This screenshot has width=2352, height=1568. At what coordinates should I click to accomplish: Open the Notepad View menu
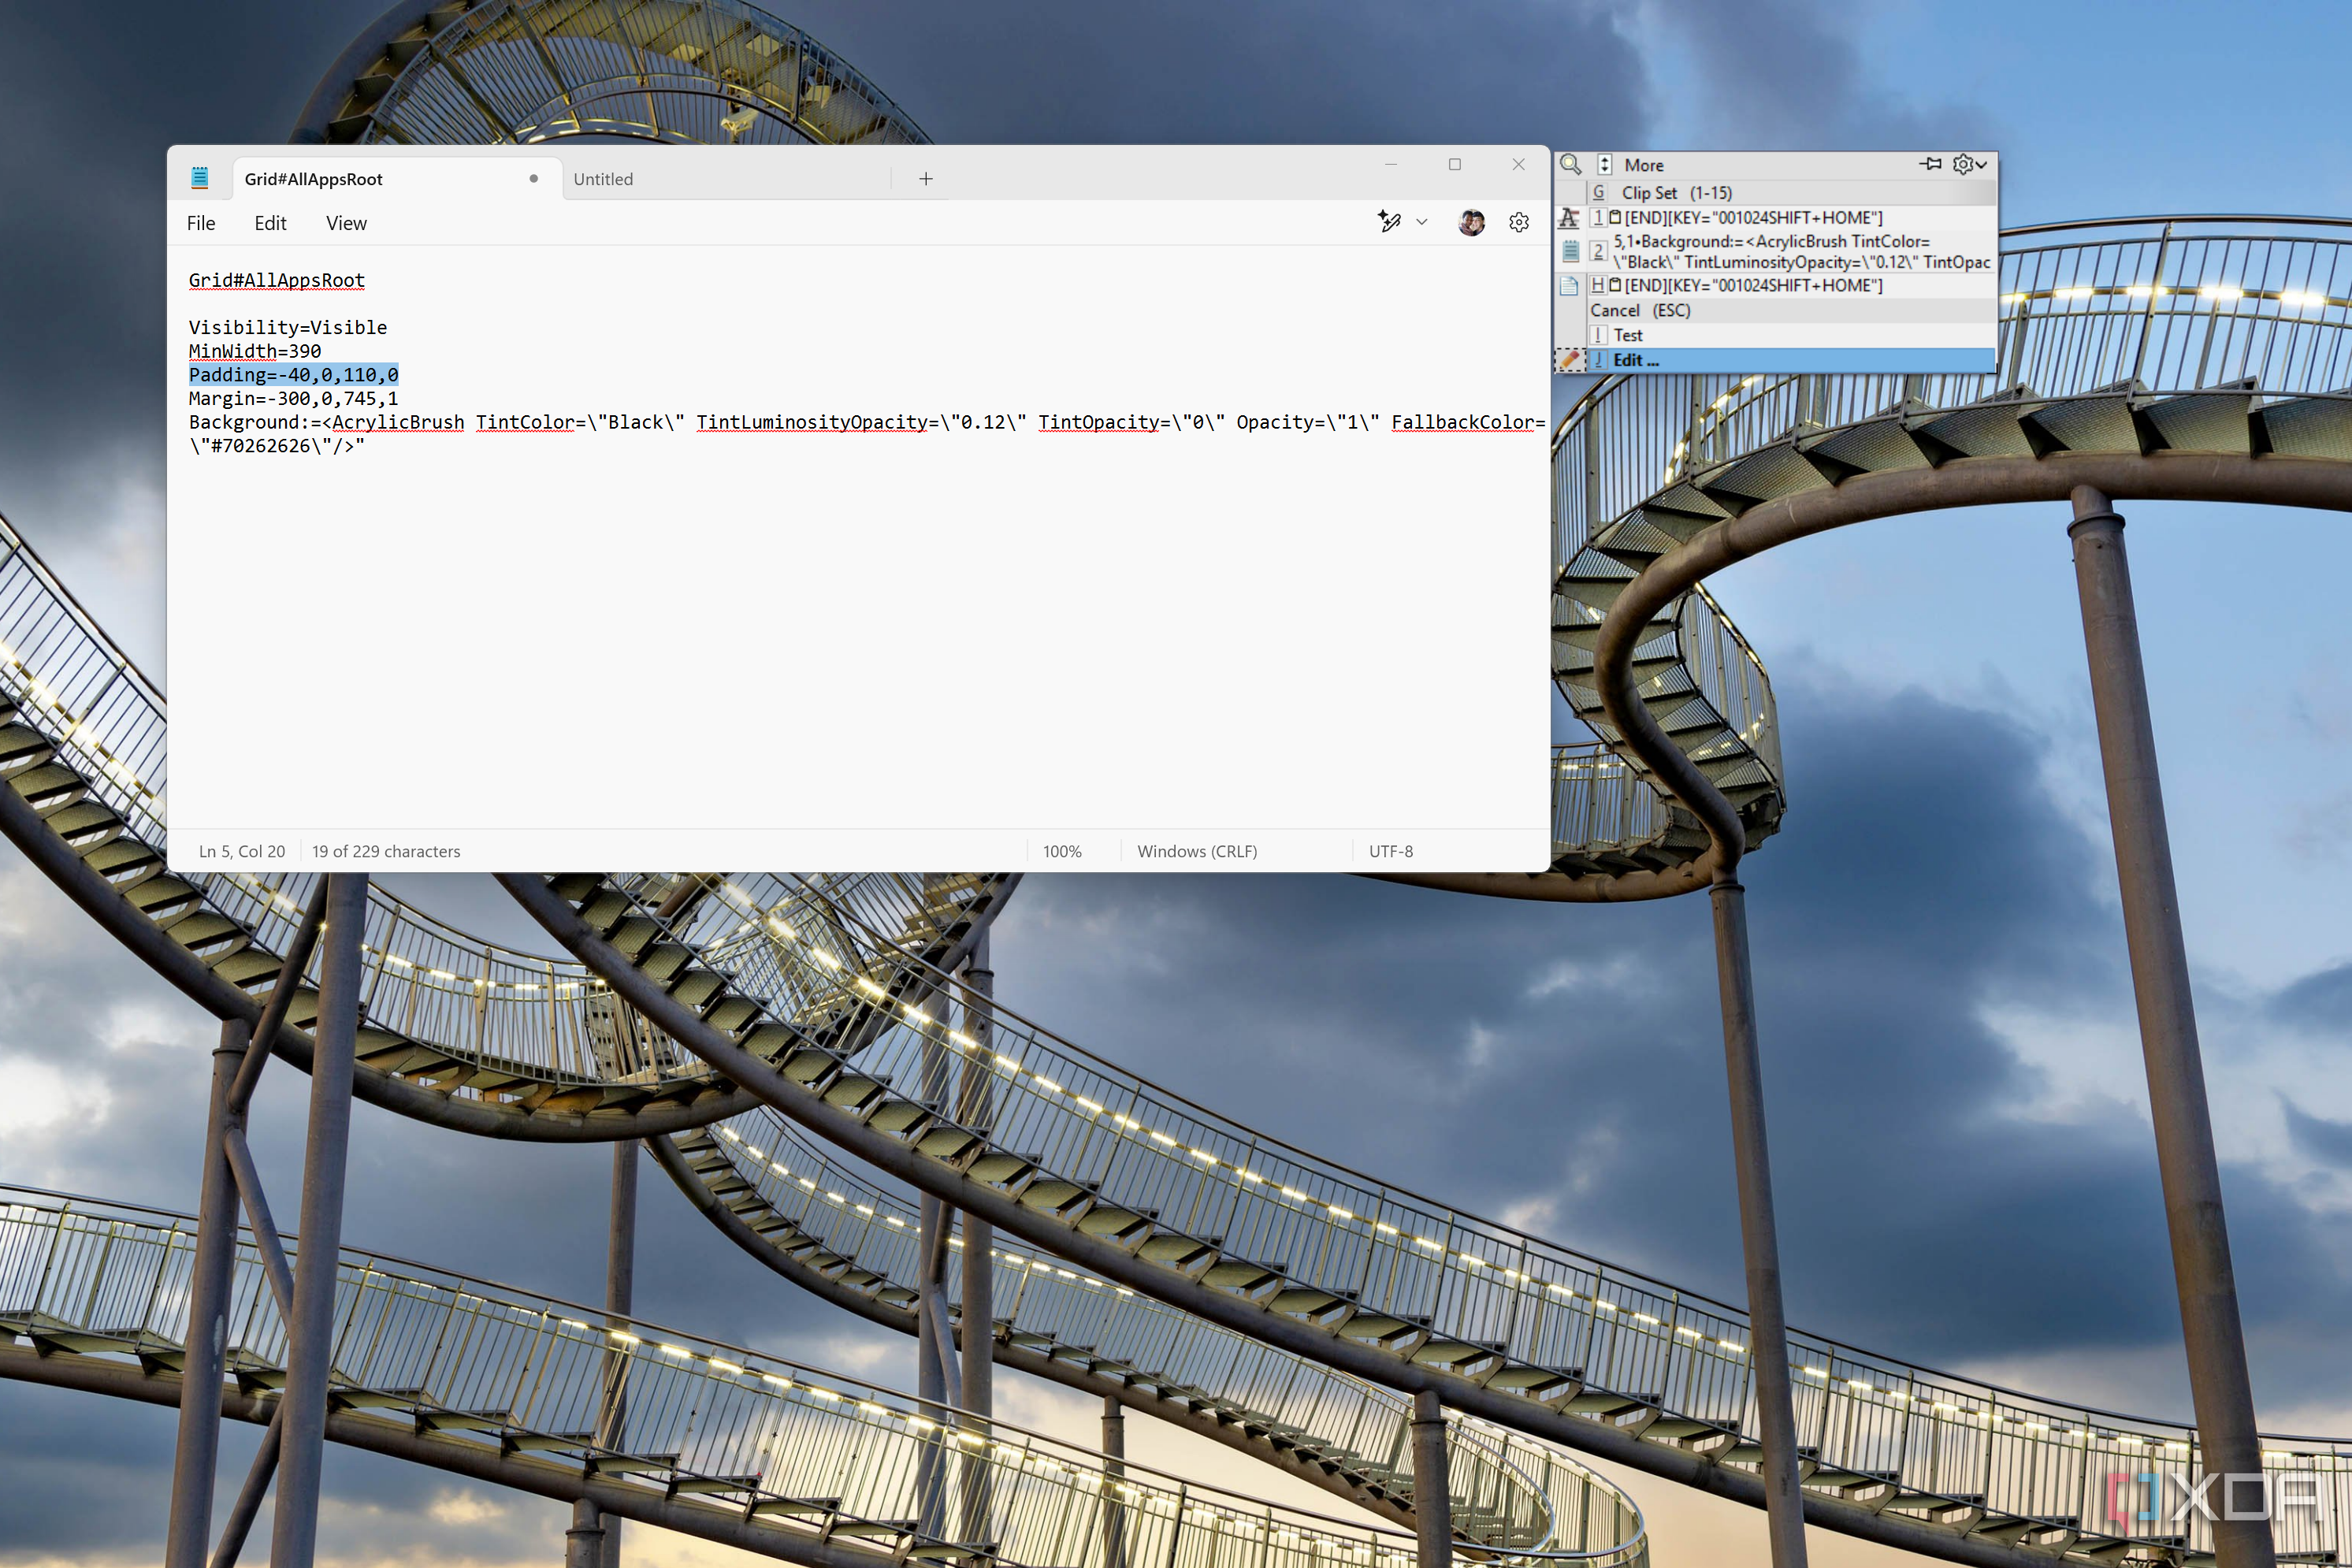point(346,223)
